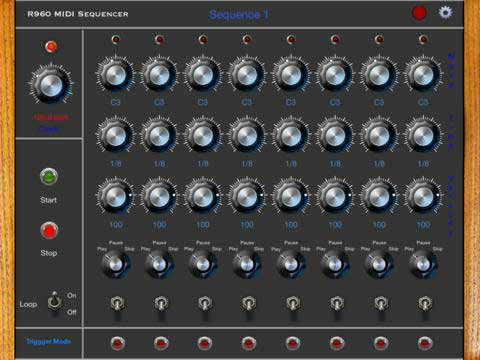
Task: Click the tempo knob in left panel
Action: (x=51, y=84)
